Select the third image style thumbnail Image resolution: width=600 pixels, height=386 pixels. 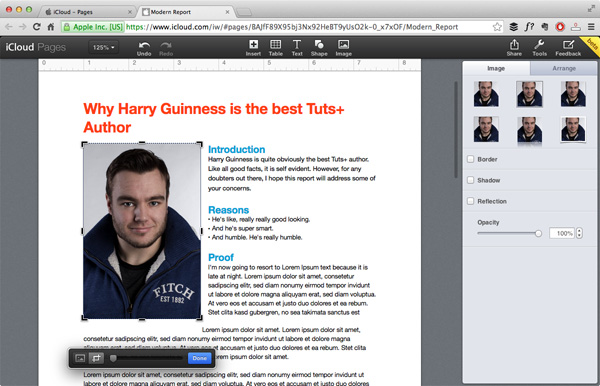(x=573, y=94)
